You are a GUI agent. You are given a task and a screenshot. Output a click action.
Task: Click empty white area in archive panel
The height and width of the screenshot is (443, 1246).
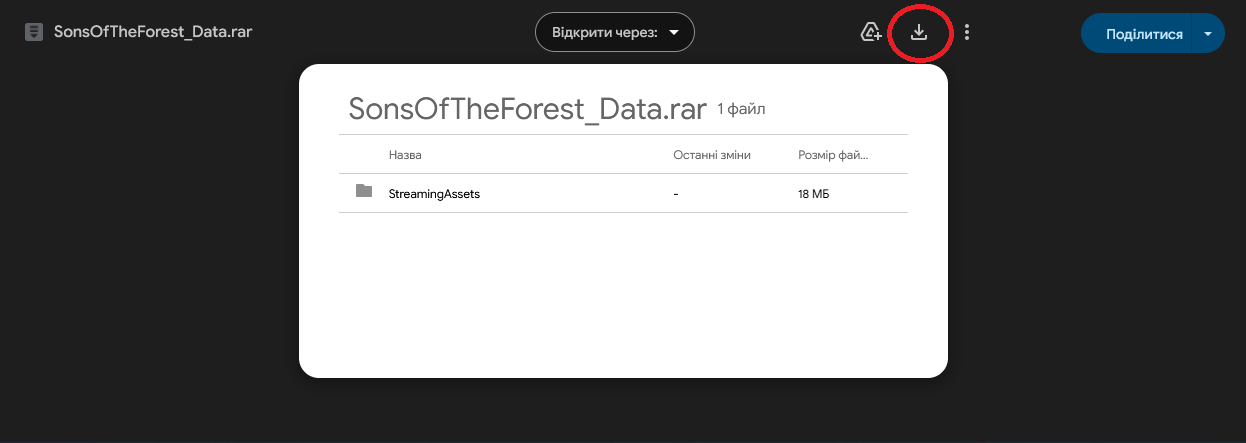pos(620,300)
